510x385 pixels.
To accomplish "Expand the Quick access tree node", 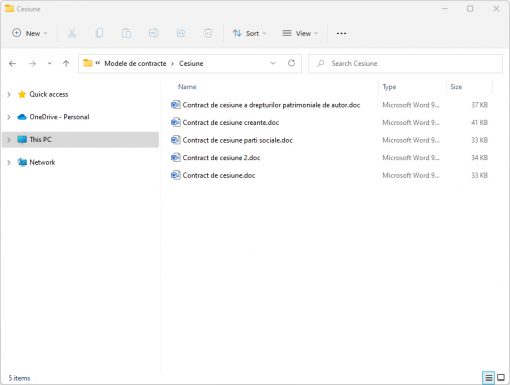I will point(9,95).
